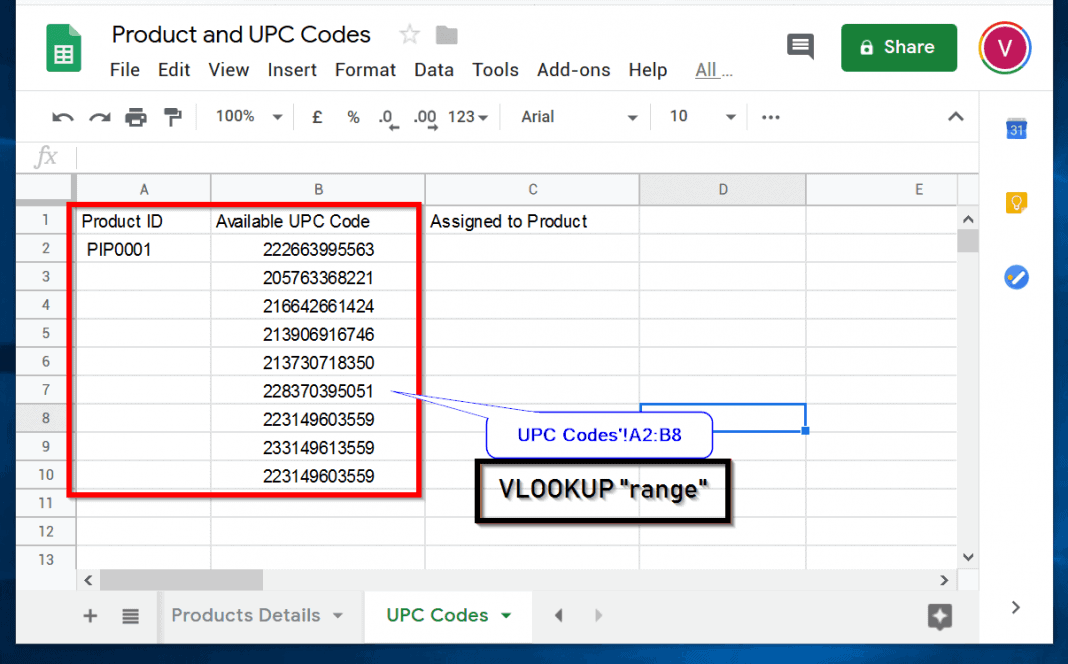Open the Data menu

(434, 69)
